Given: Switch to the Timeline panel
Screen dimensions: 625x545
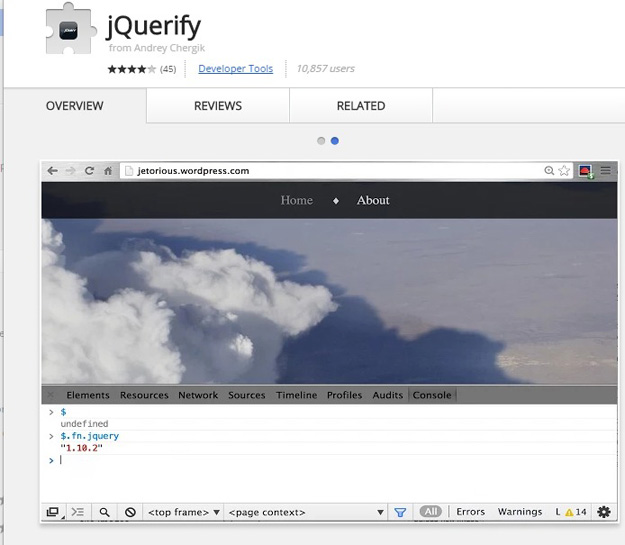Looking at the screenshot, I should [297, 395].
